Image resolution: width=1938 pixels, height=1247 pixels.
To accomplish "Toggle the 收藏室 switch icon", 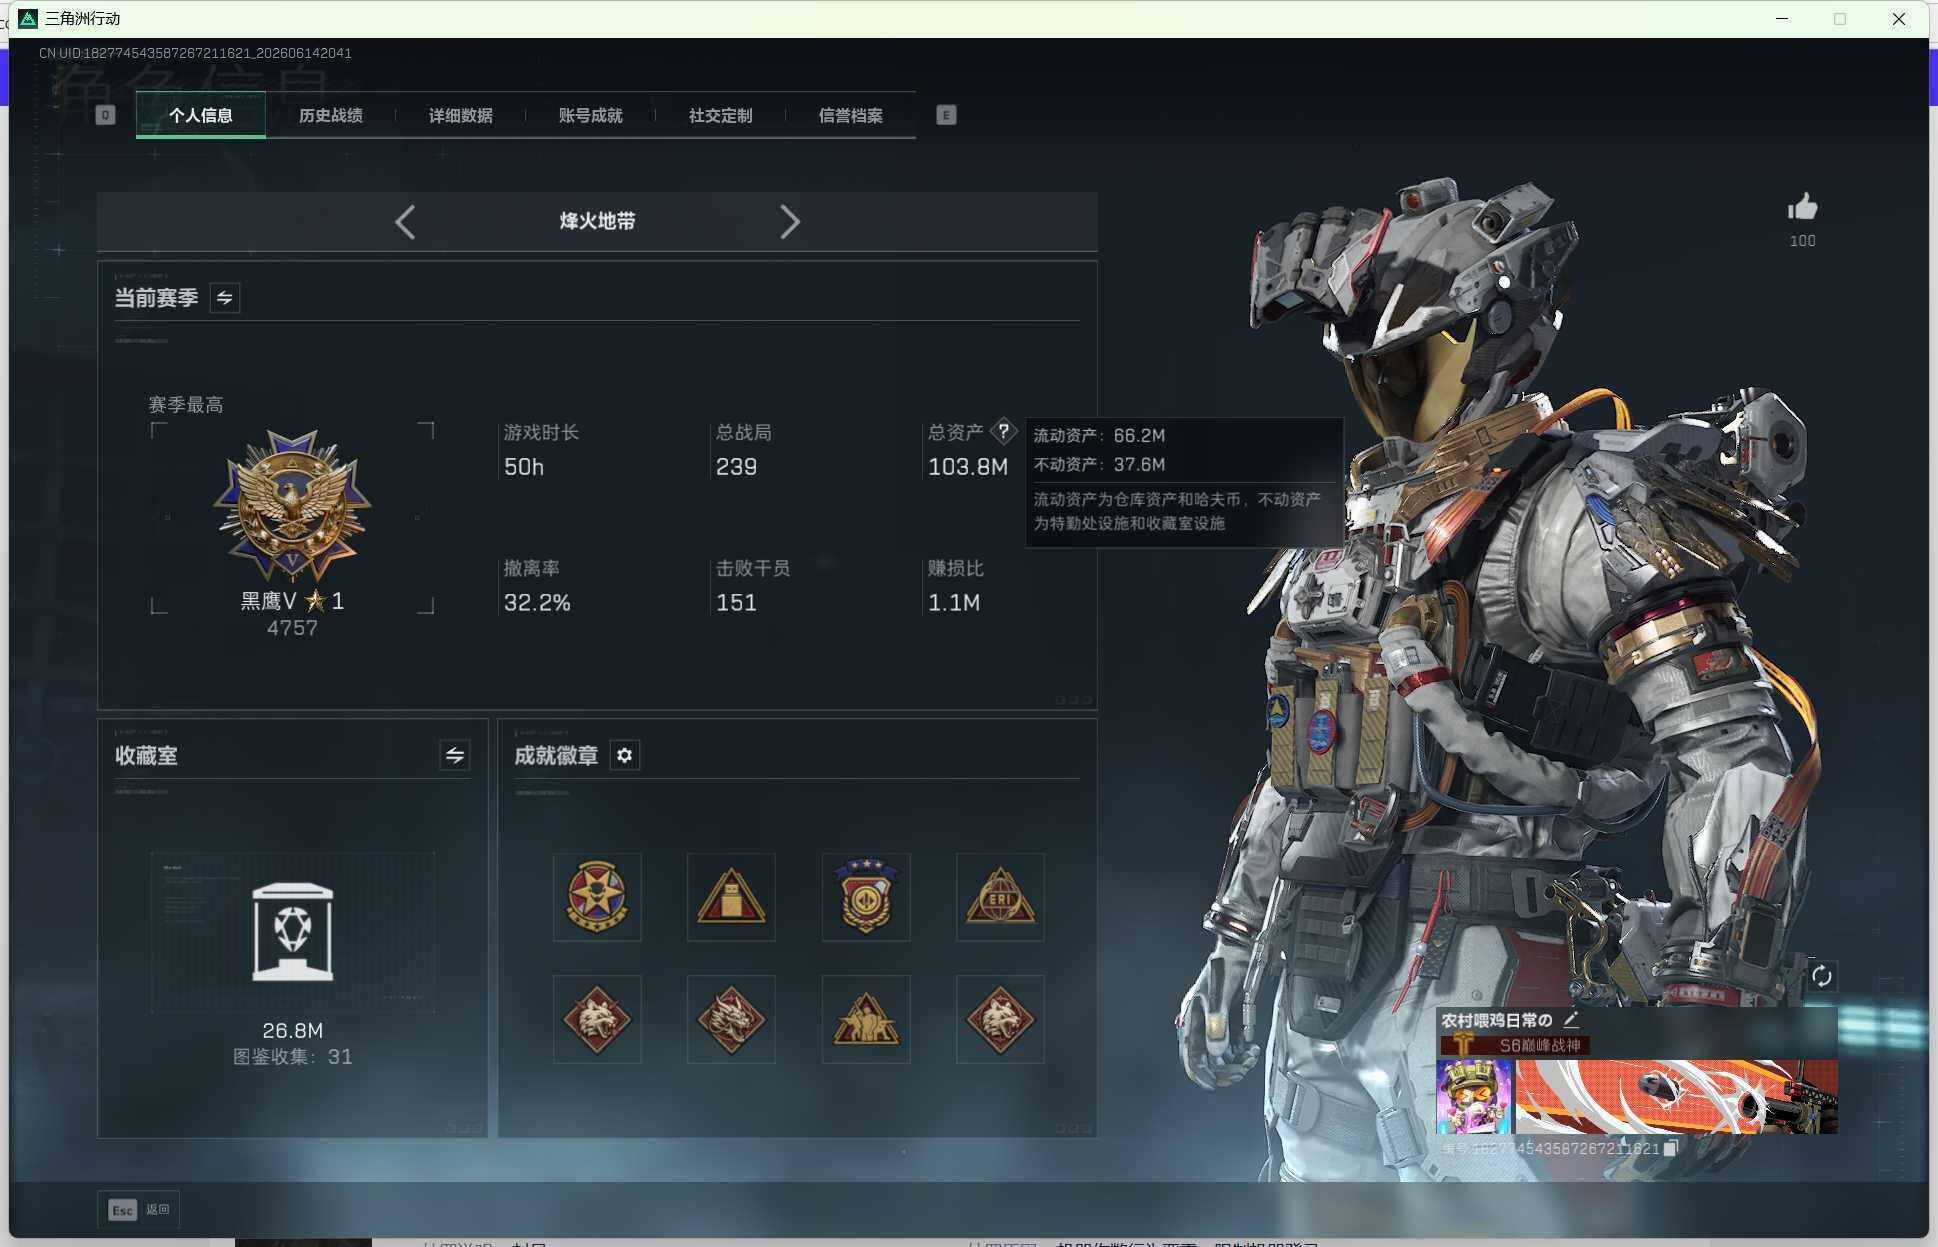I will pyautogui.click(x=455, y=755).
